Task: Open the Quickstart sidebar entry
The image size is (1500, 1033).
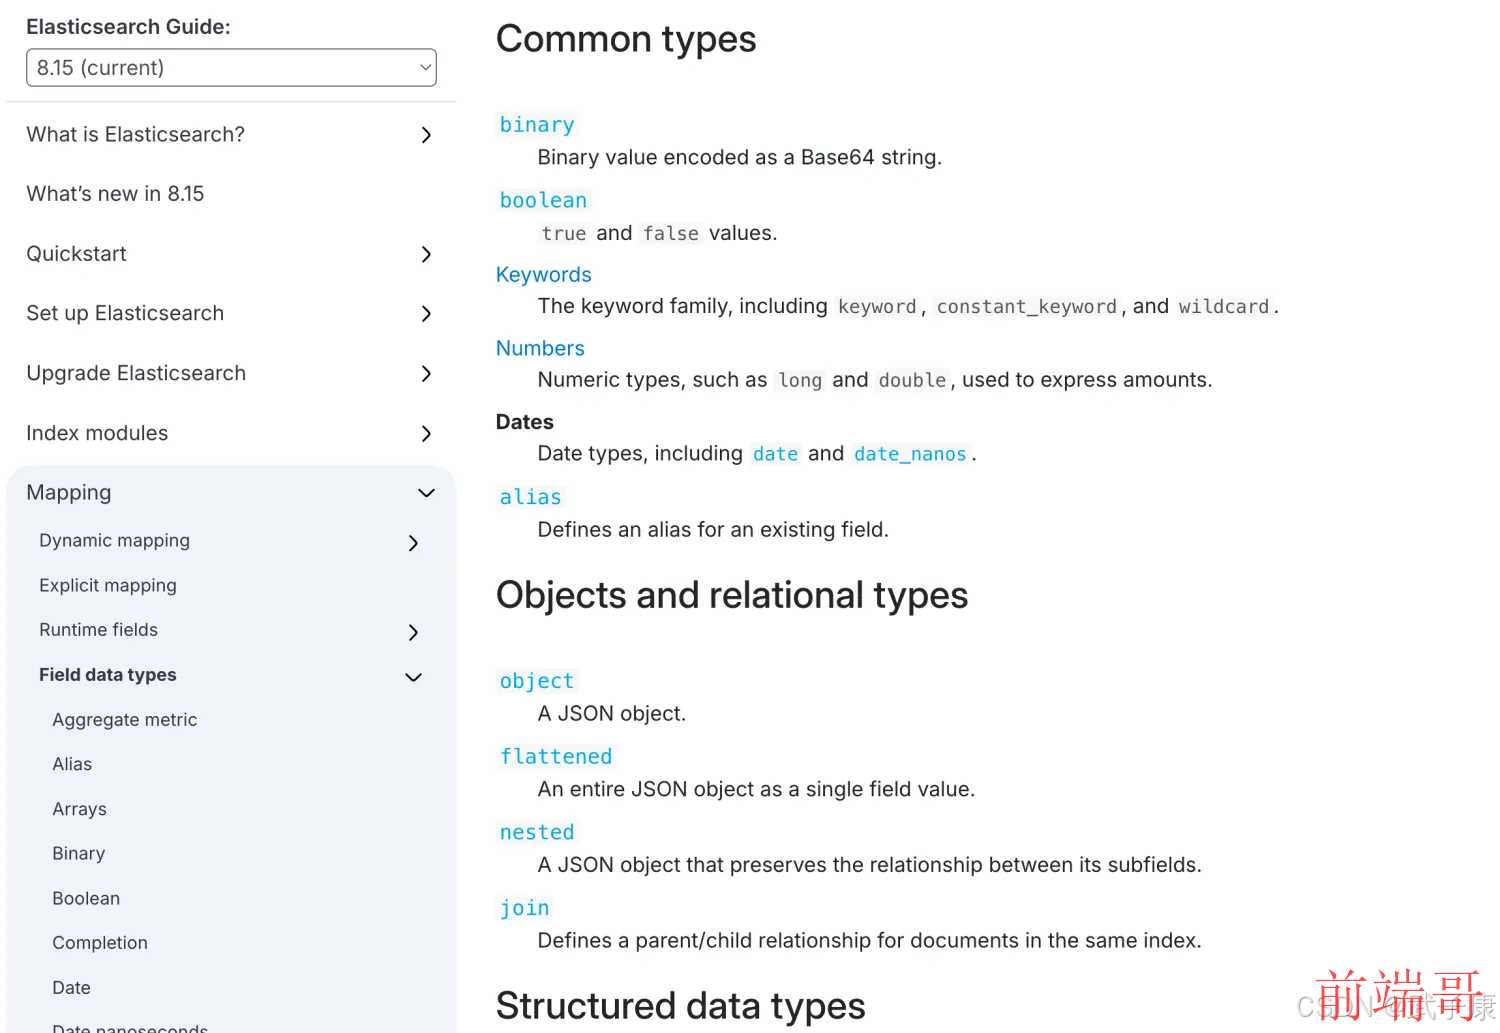Action: [x=76, y=254]
